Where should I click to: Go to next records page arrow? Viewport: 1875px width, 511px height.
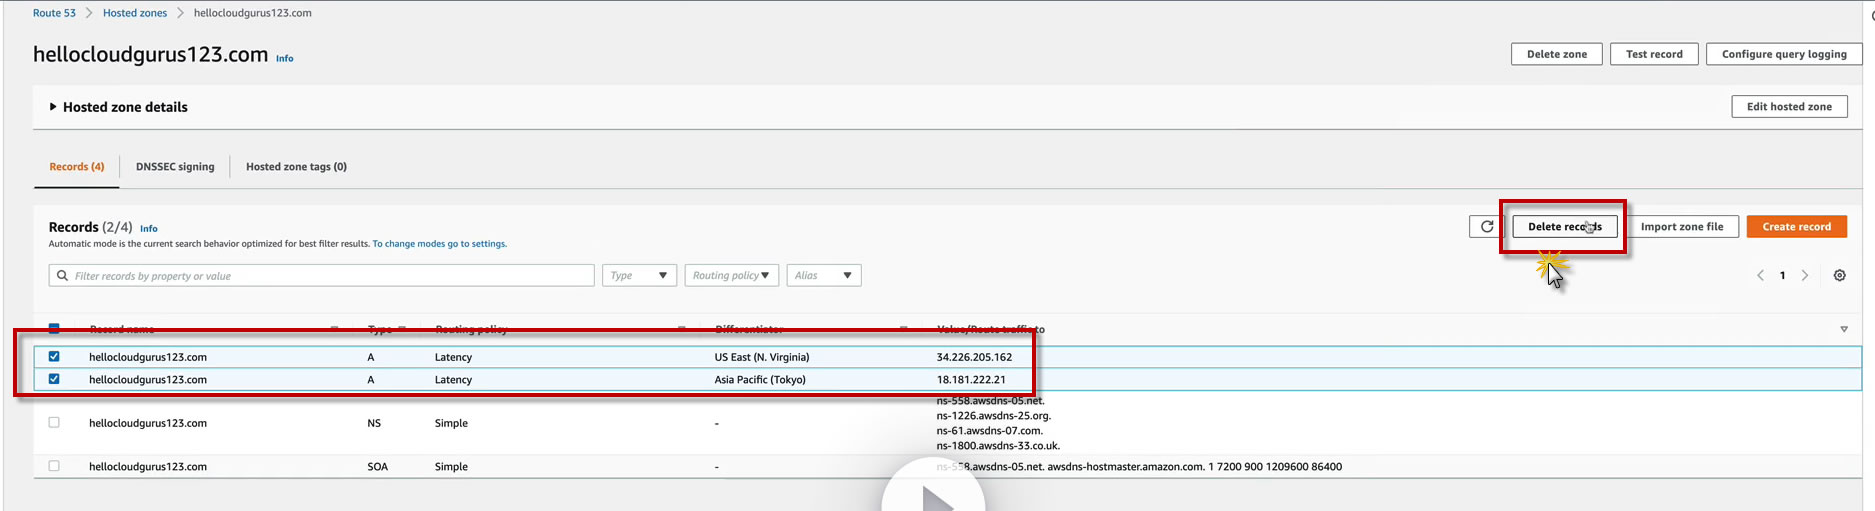click(1805, 276)
